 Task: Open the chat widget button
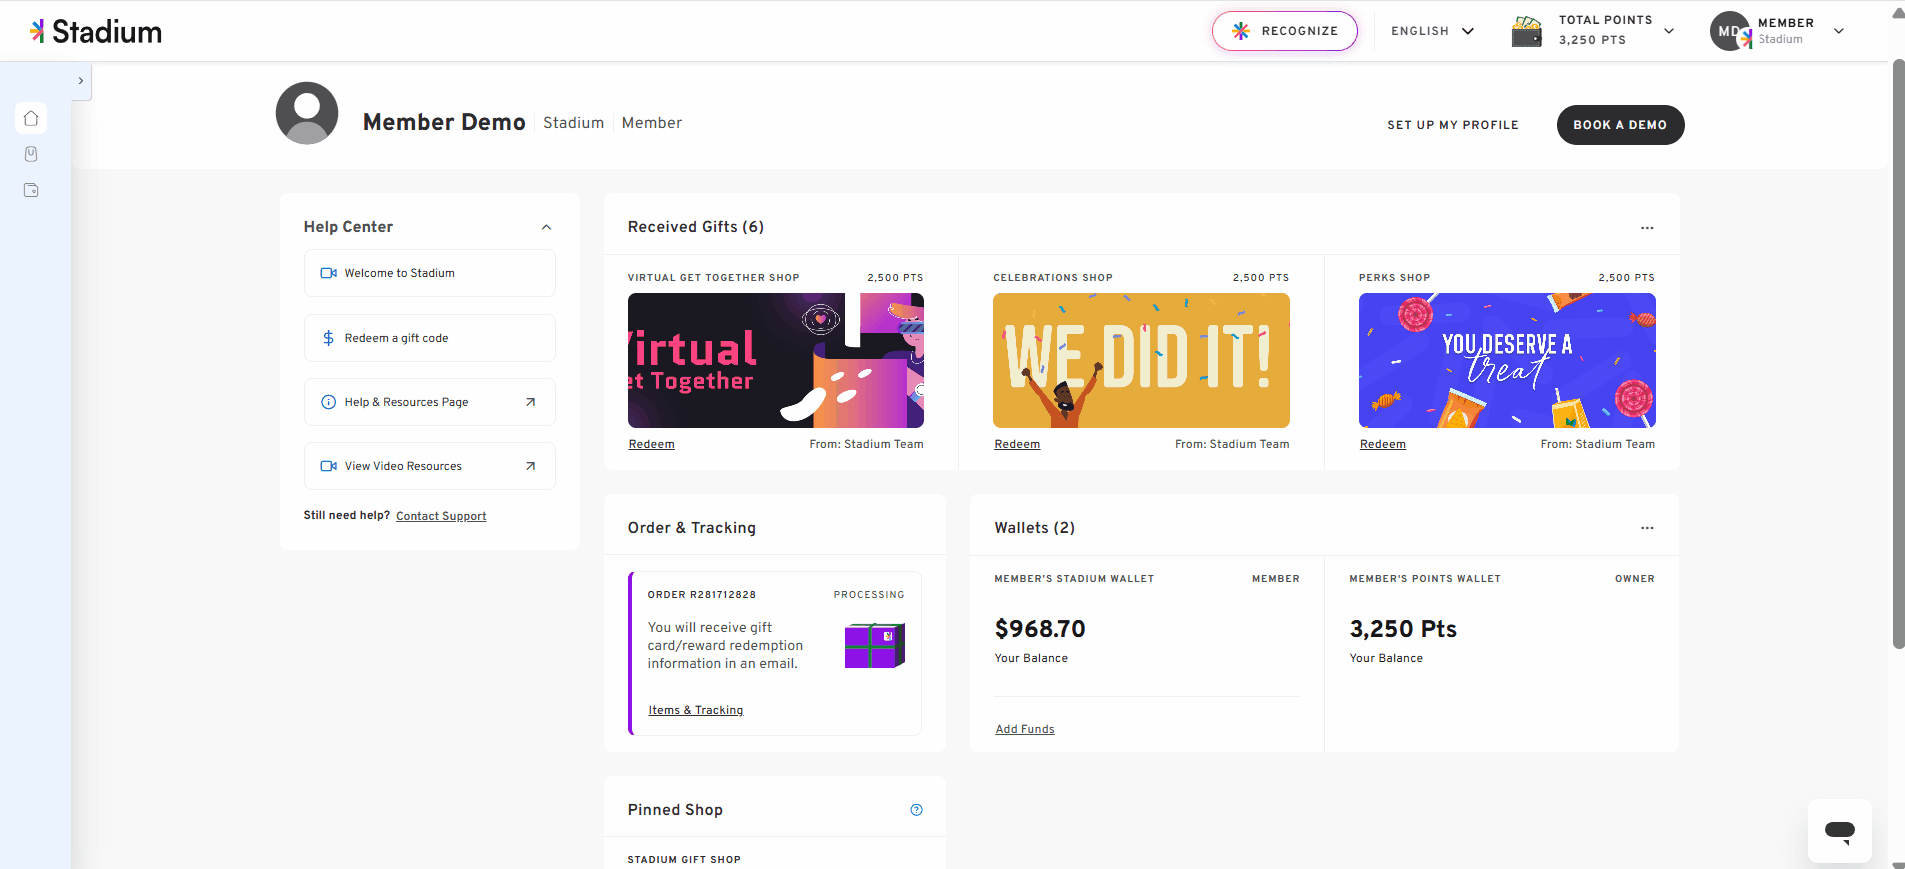(x=1840, y=831)
